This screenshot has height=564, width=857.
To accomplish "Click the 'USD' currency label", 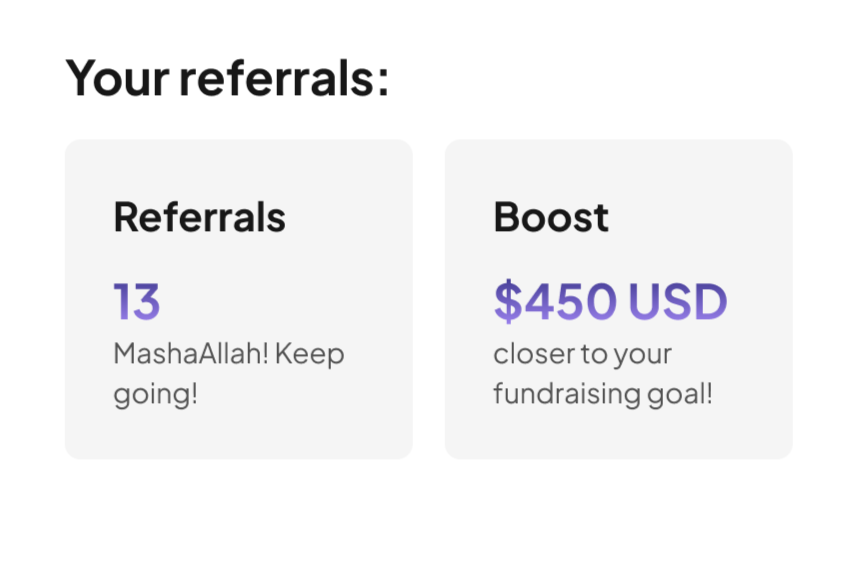I will point(678,301).
